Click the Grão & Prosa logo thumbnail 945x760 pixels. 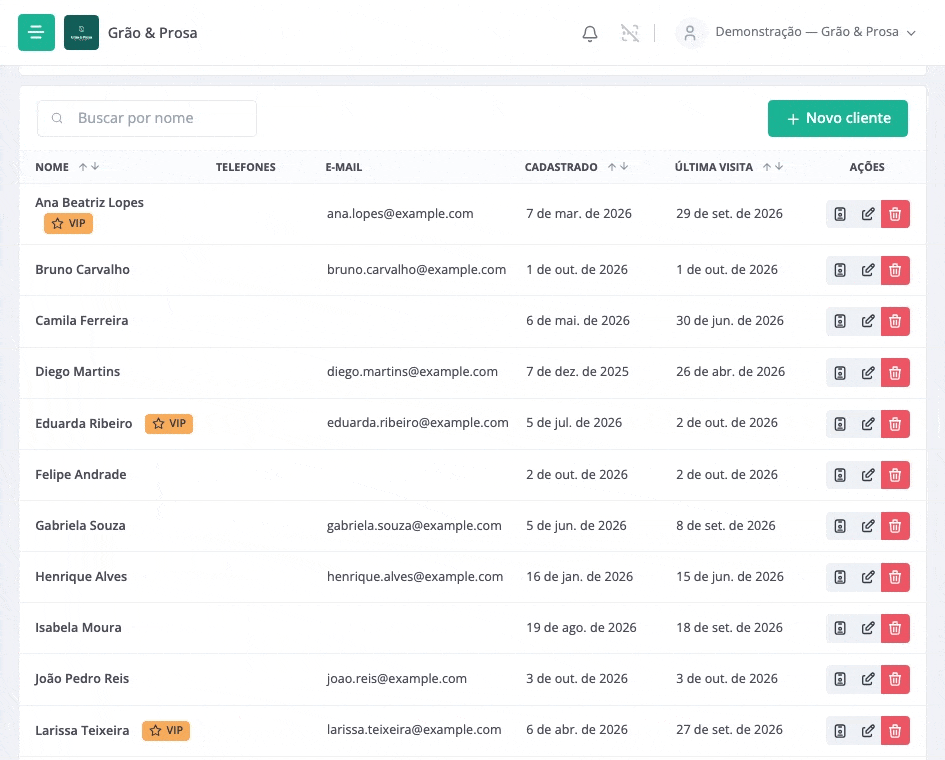point(81,33)
